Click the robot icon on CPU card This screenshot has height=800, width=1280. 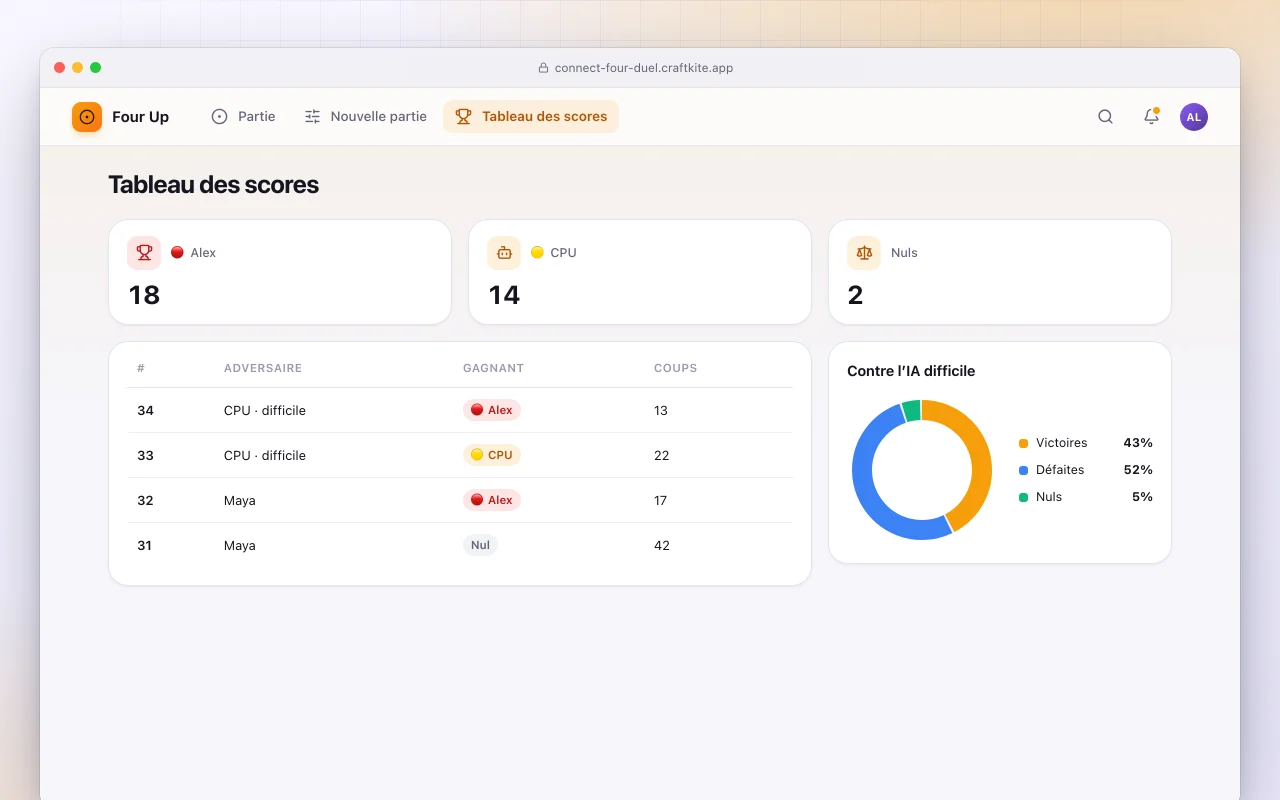point(504,253)
